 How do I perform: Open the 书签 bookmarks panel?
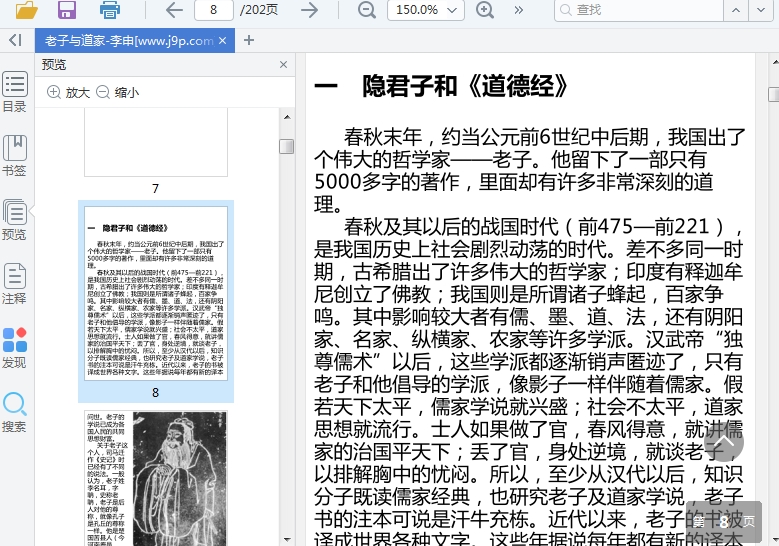coord(15,156)
